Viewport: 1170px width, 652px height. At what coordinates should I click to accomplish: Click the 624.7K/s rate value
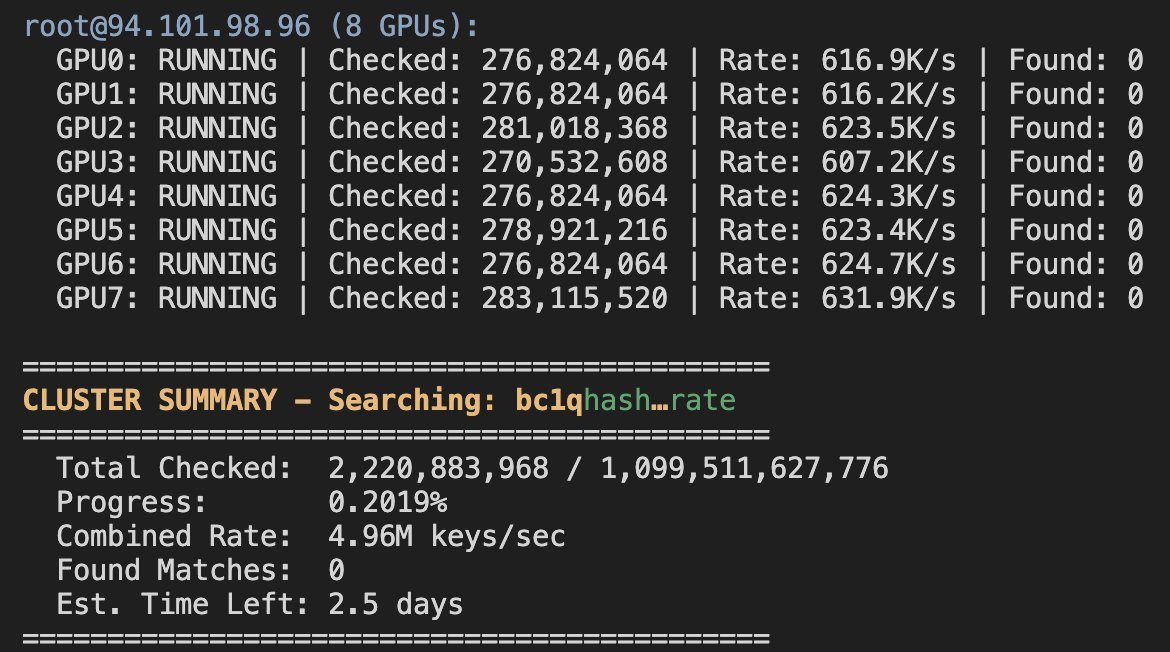(x=889, y=264)
